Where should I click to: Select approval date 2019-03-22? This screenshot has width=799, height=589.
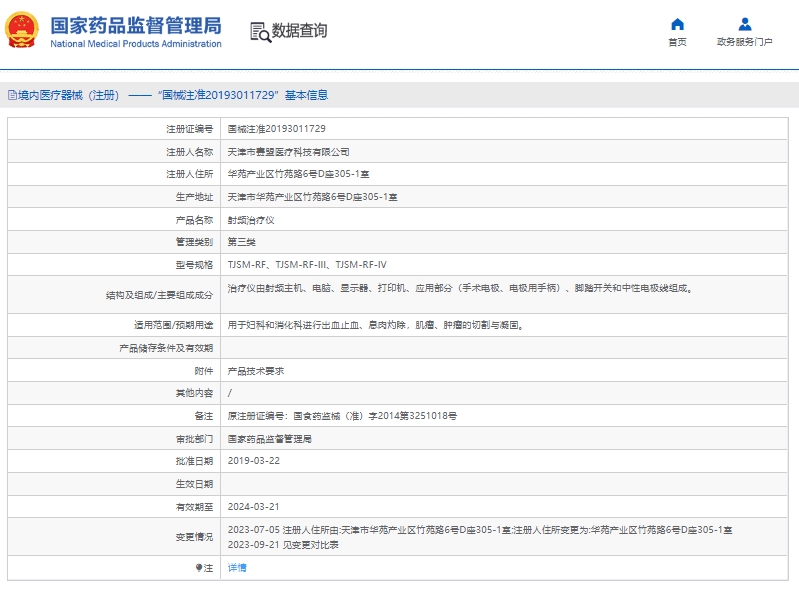coord(254,461)
